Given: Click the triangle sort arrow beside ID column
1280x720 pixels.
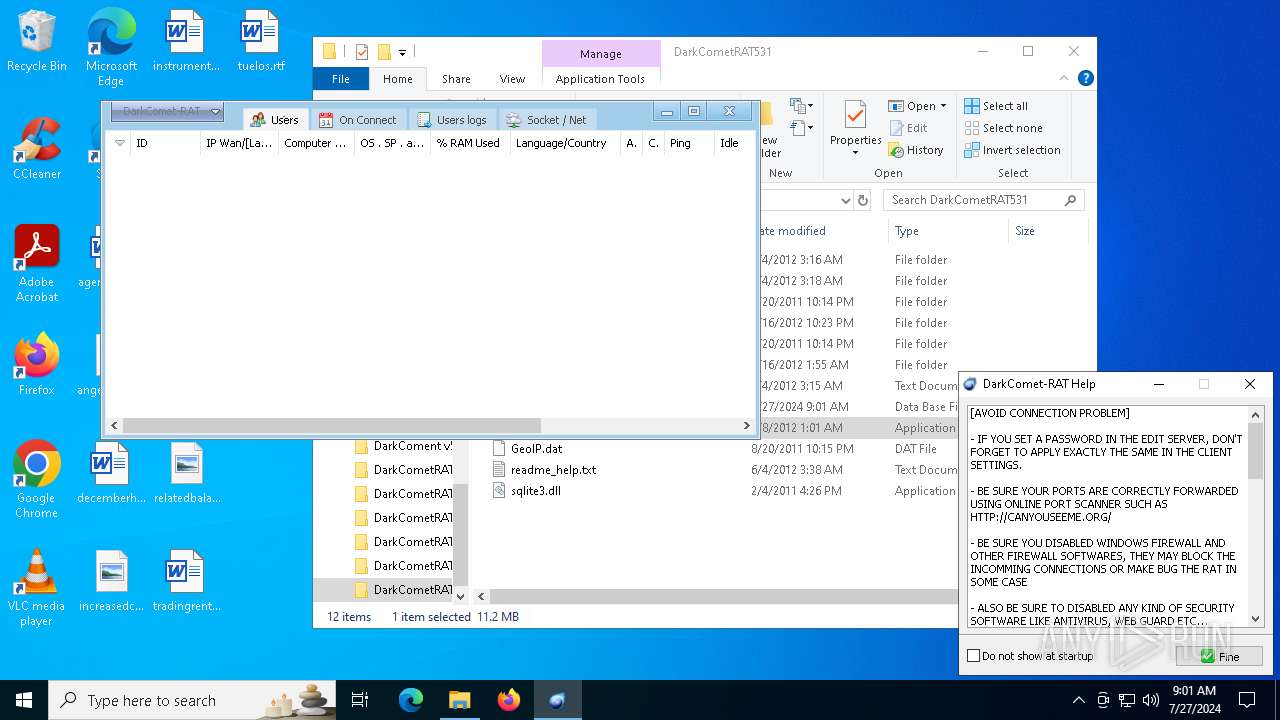Looking at the screenshot, I should [120, 143].
